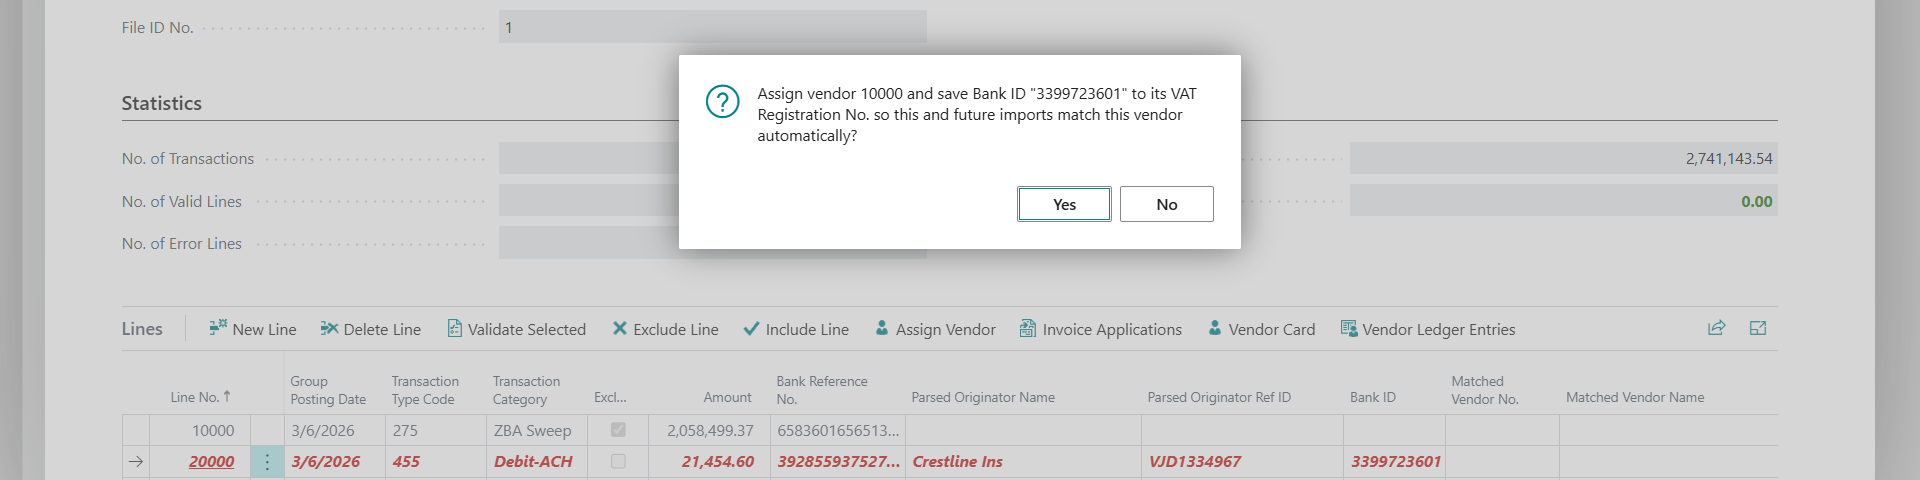Image resolution: width=1920 pixels, height=480 pixels.
Task: Click Parsed Originator Name column header
Action: (983, 397)
